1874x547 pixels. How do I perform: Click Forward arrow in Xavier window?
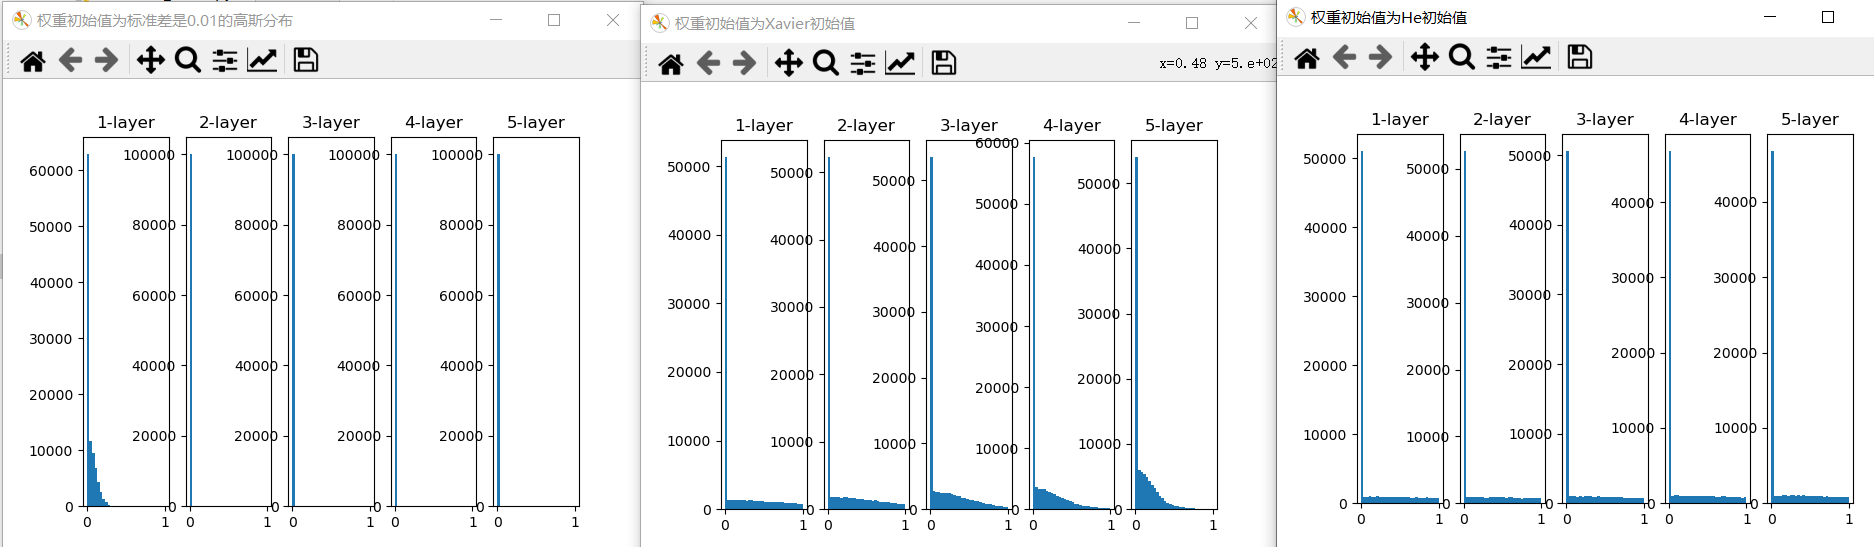pos(744,64)
